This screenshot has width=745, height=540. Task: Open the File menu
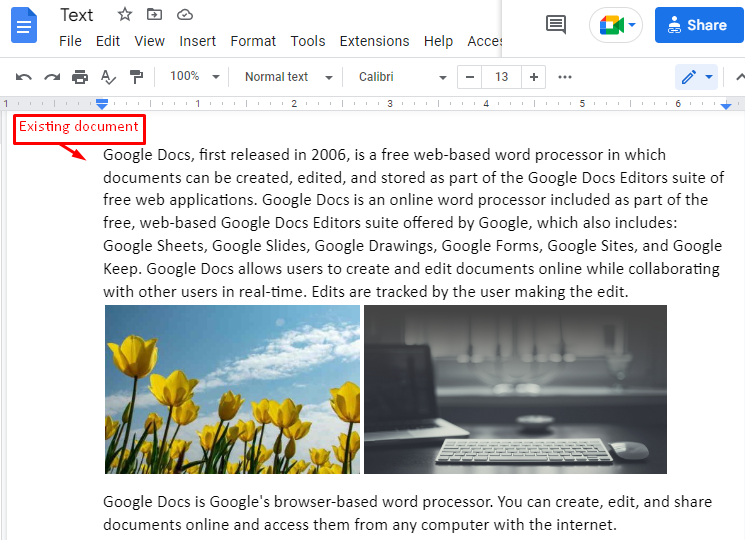click(70, 41)
